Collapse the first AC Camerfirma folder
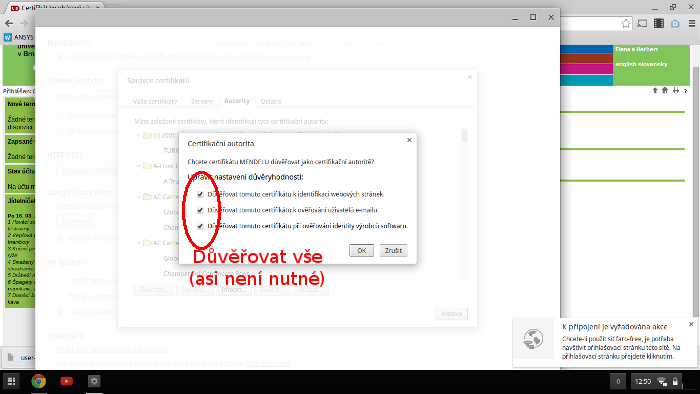 (x=138, y=196)
